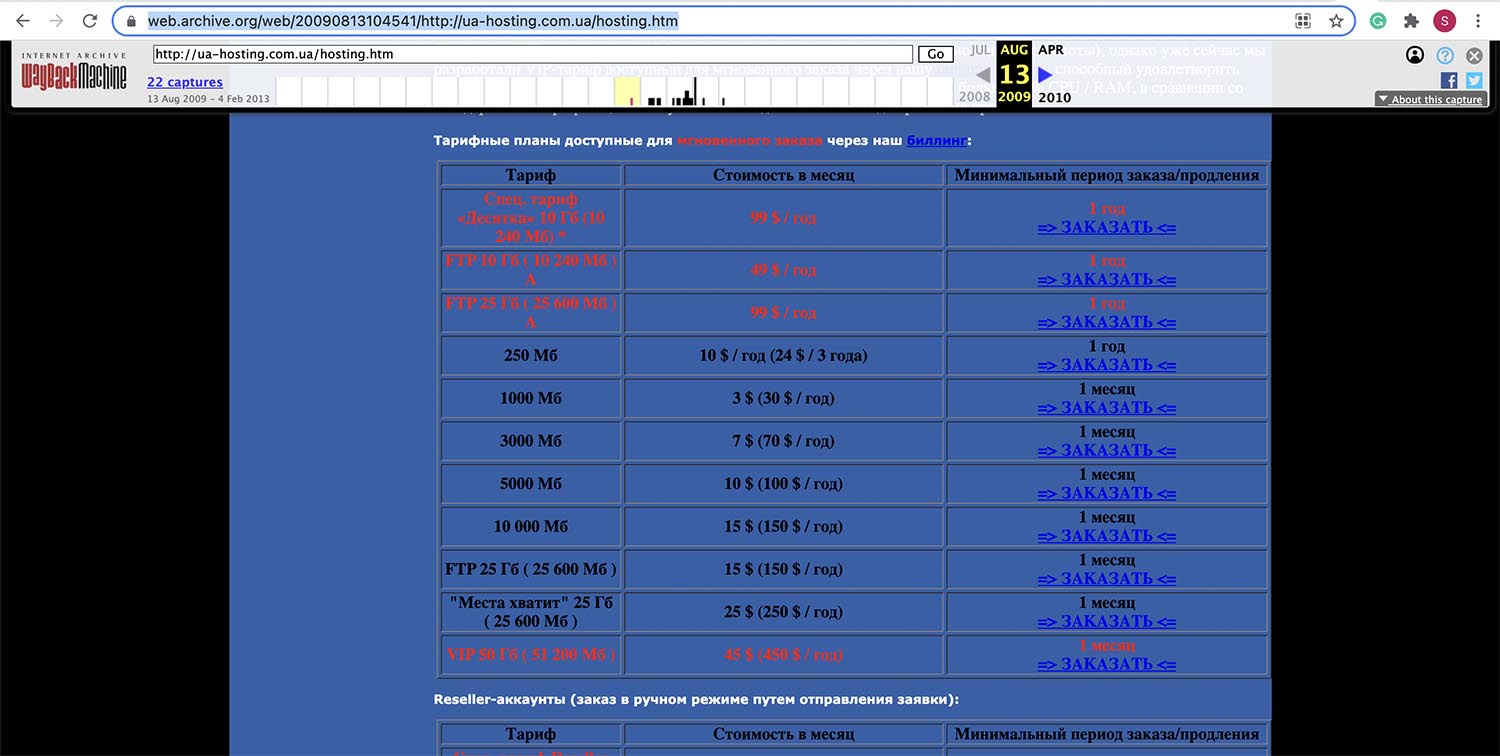Open the Wayback help question mark icon
Image resolution: width=1500 pixels, height=756 pixels.
tap(1445, 55)
